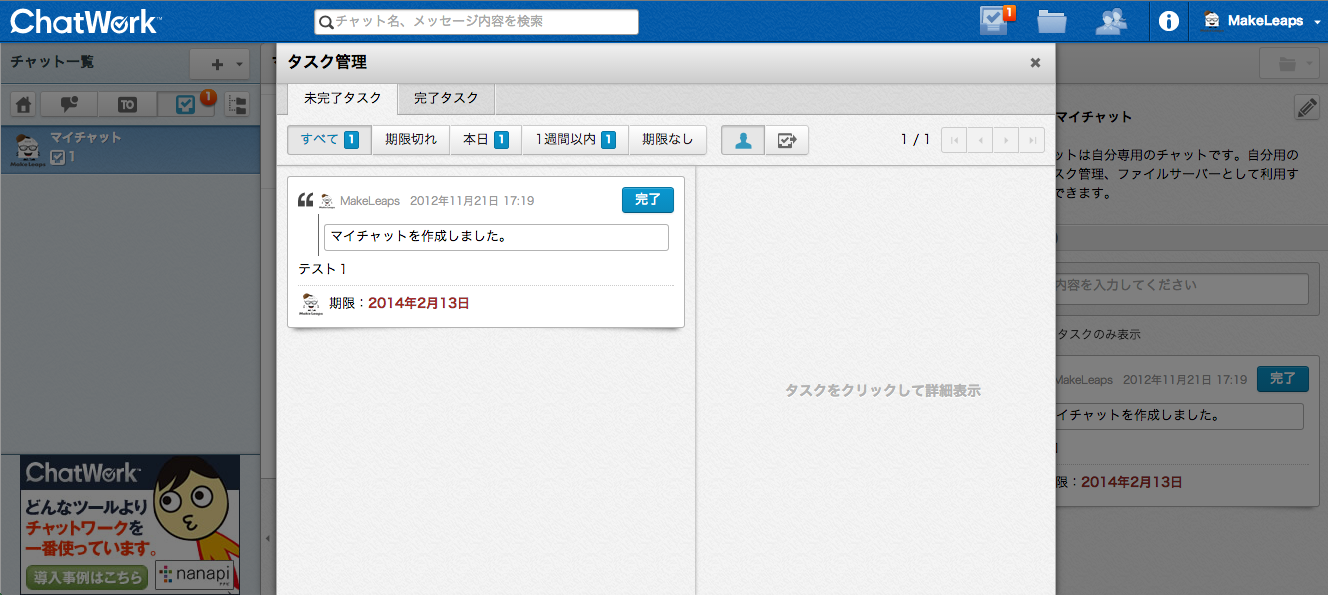Image resolution: width=1328 pixels, height=595 pixels.
Task: Open task list icon in top header
Action: click(x=996, y=21)
